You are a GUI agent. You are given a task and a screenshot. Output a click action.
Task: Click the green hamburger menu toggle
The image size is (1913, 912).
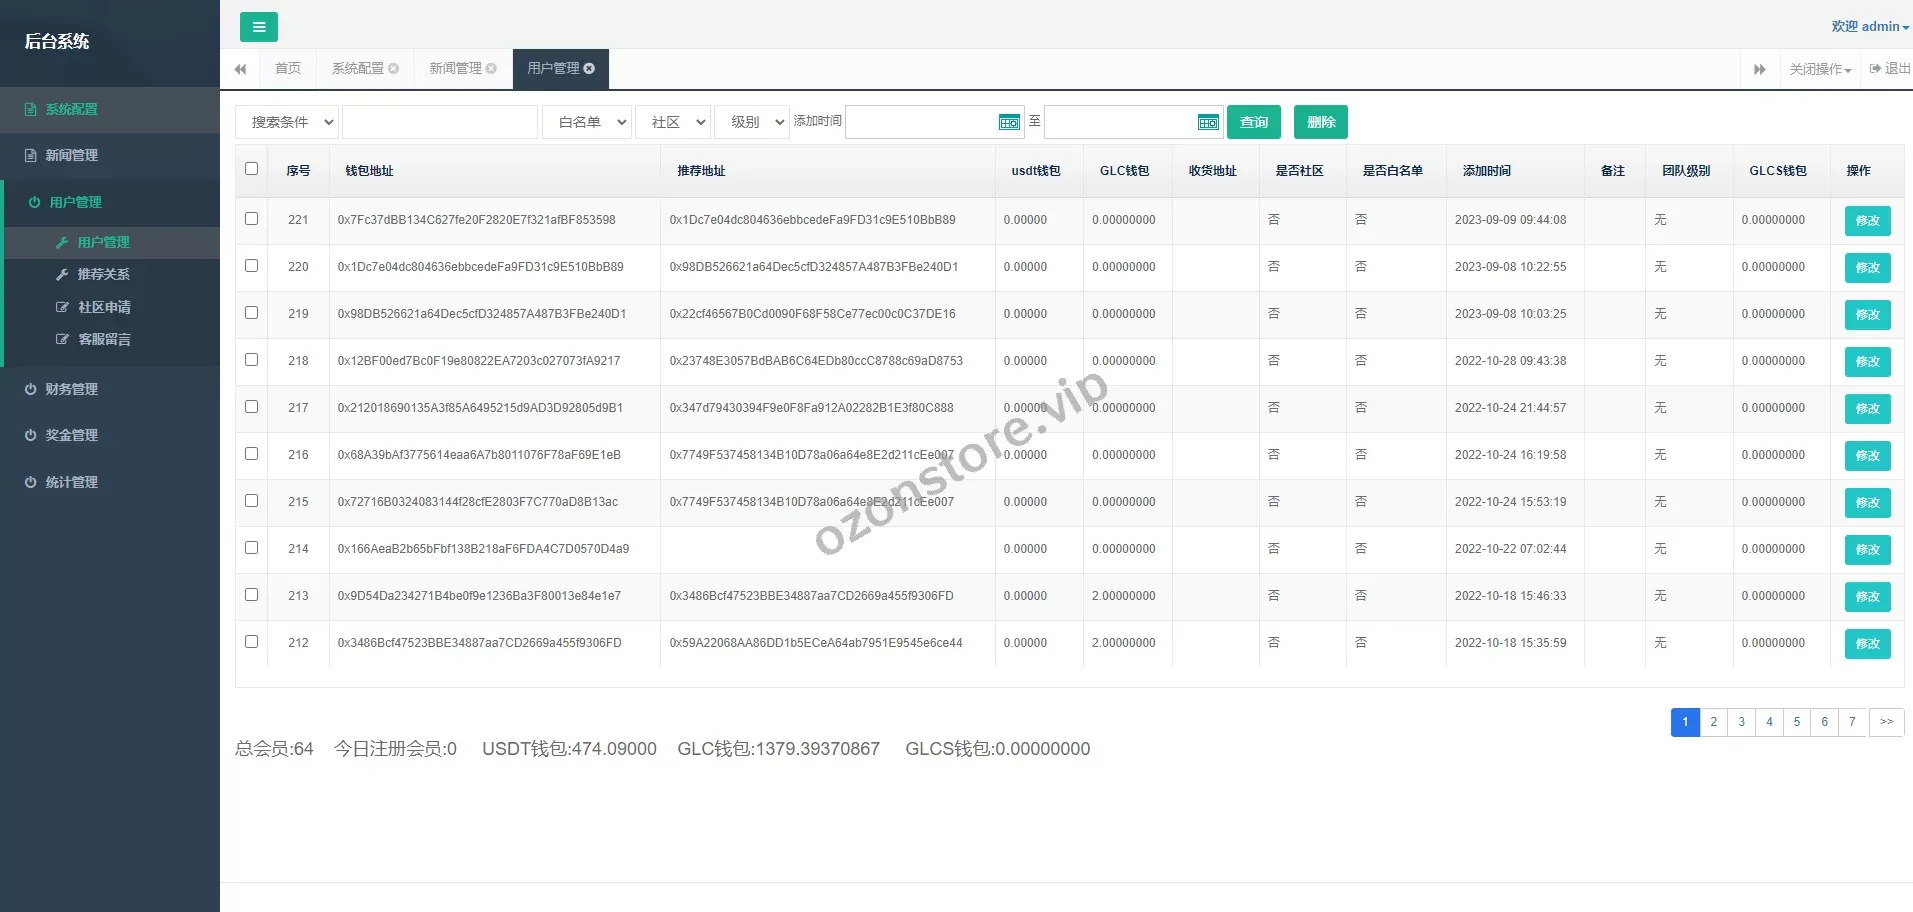(x=258, y=27)
